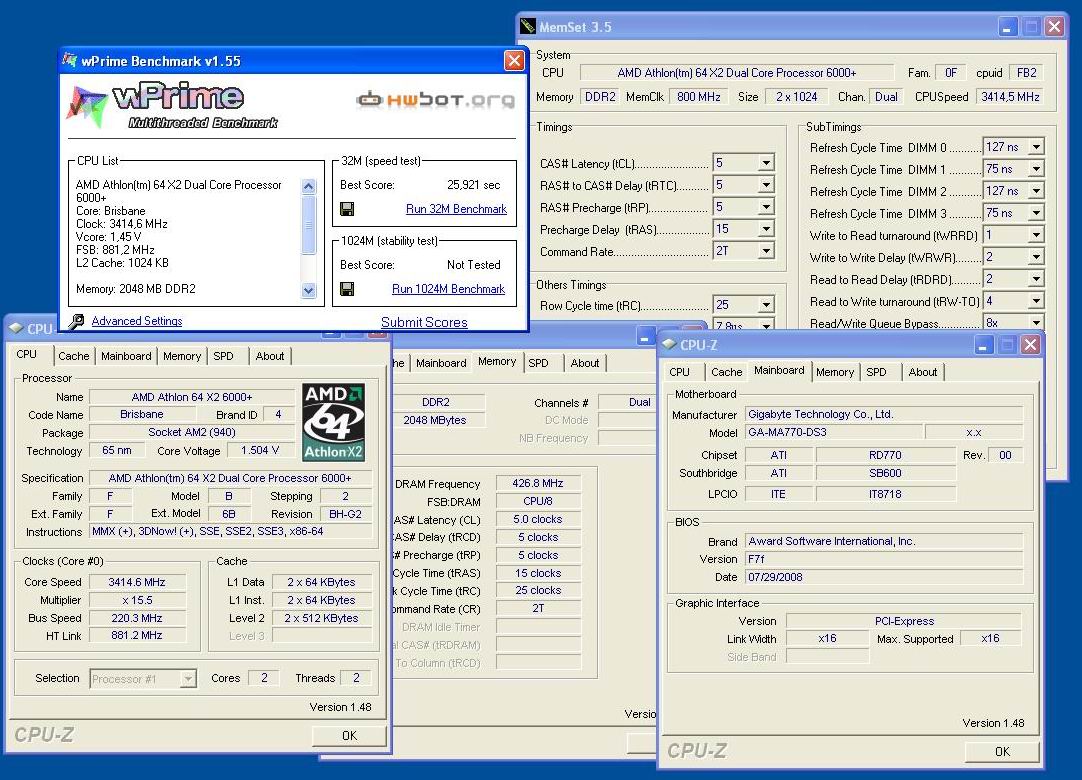The height and width of the screenshot is (780, 1082).
Task: Click Submit Scores link
Action: 424,322
